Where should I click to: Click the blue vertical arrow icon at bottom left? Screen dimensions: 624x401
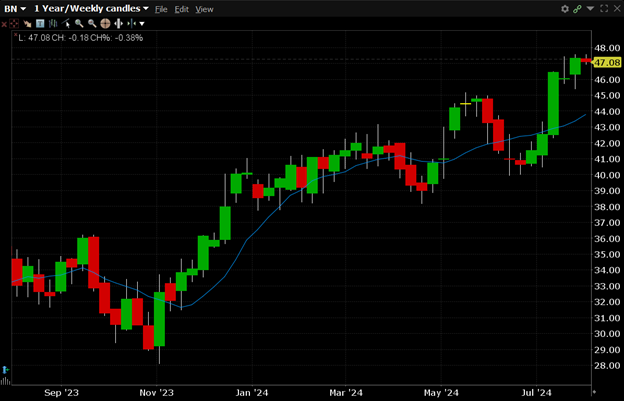click(x=5, y=370)
